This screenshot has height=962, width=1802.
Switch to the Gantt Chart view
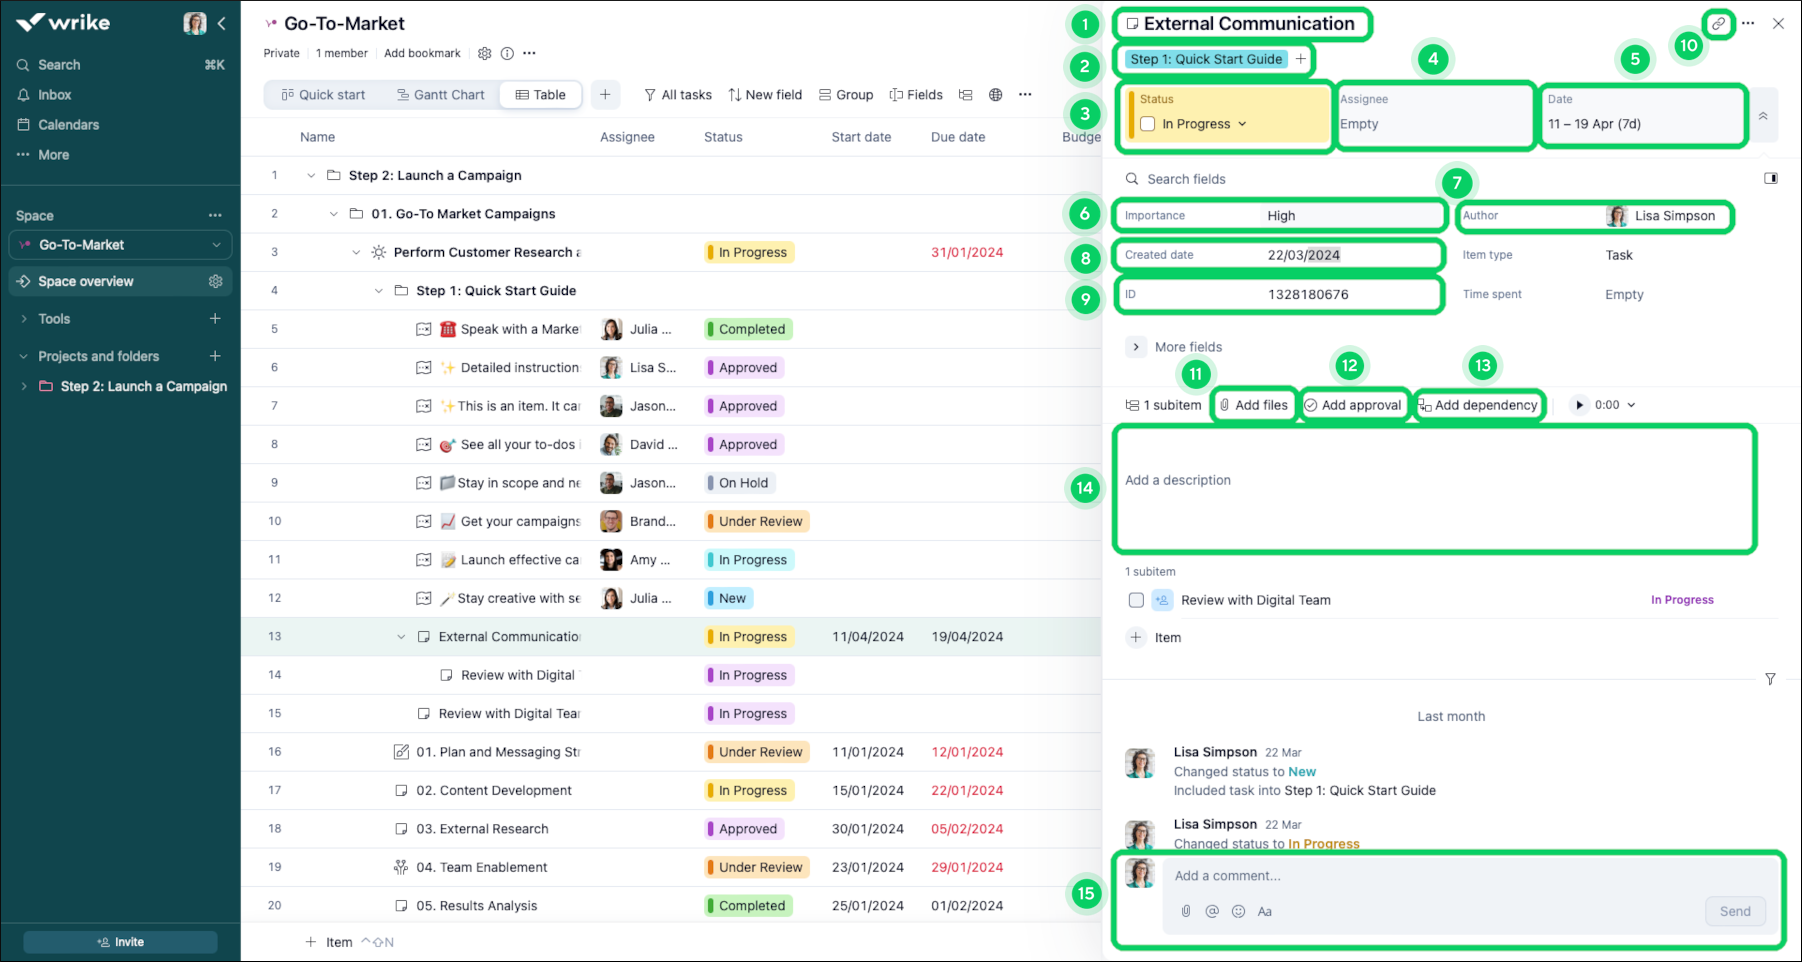[x=440, y=94]
